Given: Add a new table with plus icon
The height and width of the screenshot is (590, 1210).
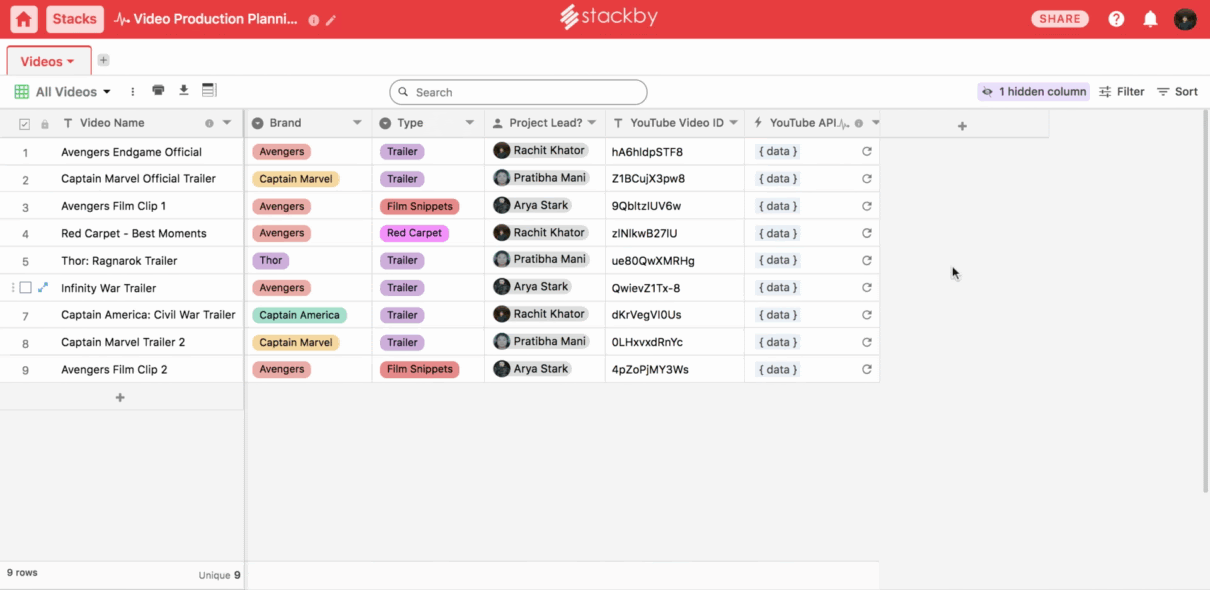Looking at the screenshot, I should coord(103,60).
